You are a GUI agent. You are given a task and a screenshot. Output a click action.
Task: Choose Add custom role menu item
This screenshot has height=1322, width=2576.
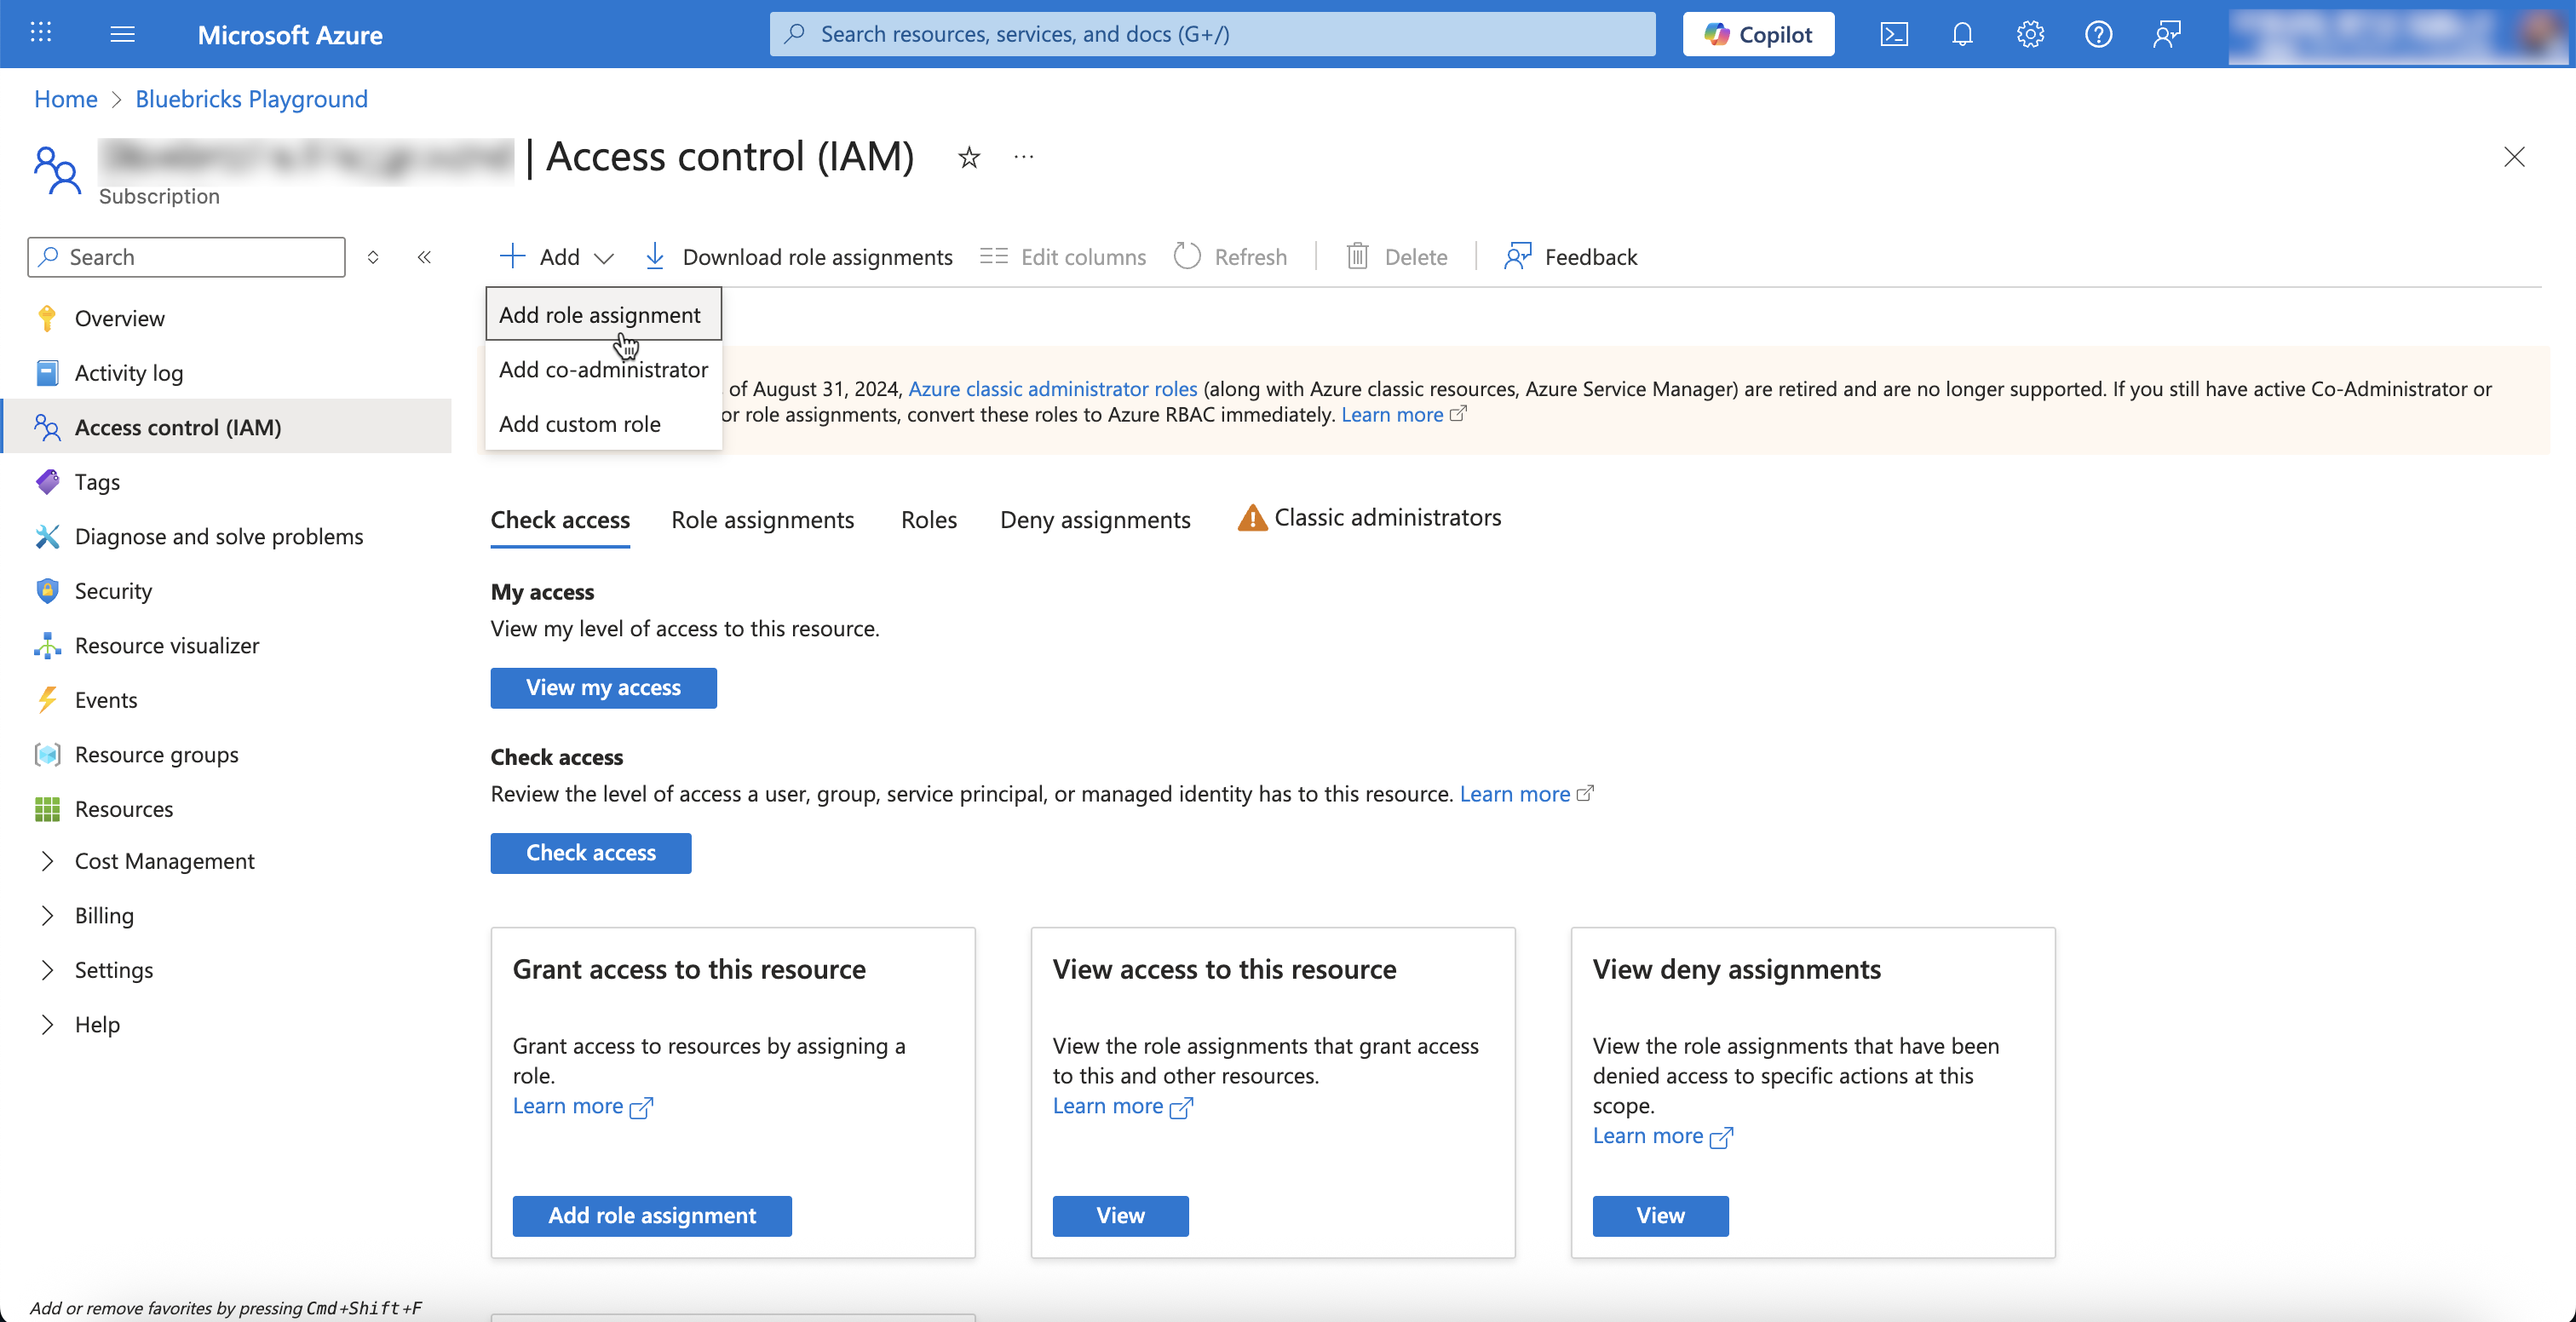580,424
